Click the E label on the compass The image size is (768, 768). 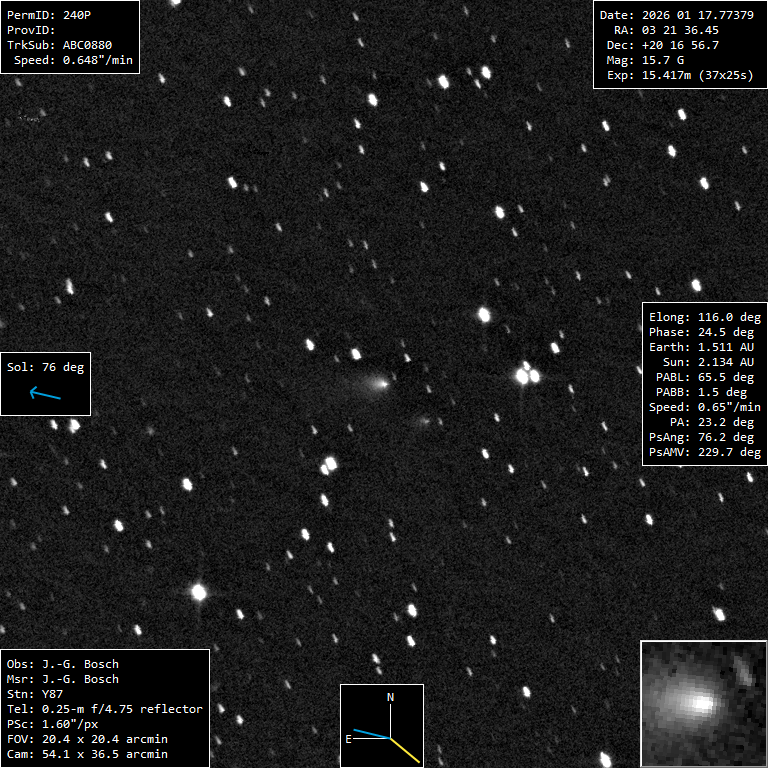click(x=349, y=739)
